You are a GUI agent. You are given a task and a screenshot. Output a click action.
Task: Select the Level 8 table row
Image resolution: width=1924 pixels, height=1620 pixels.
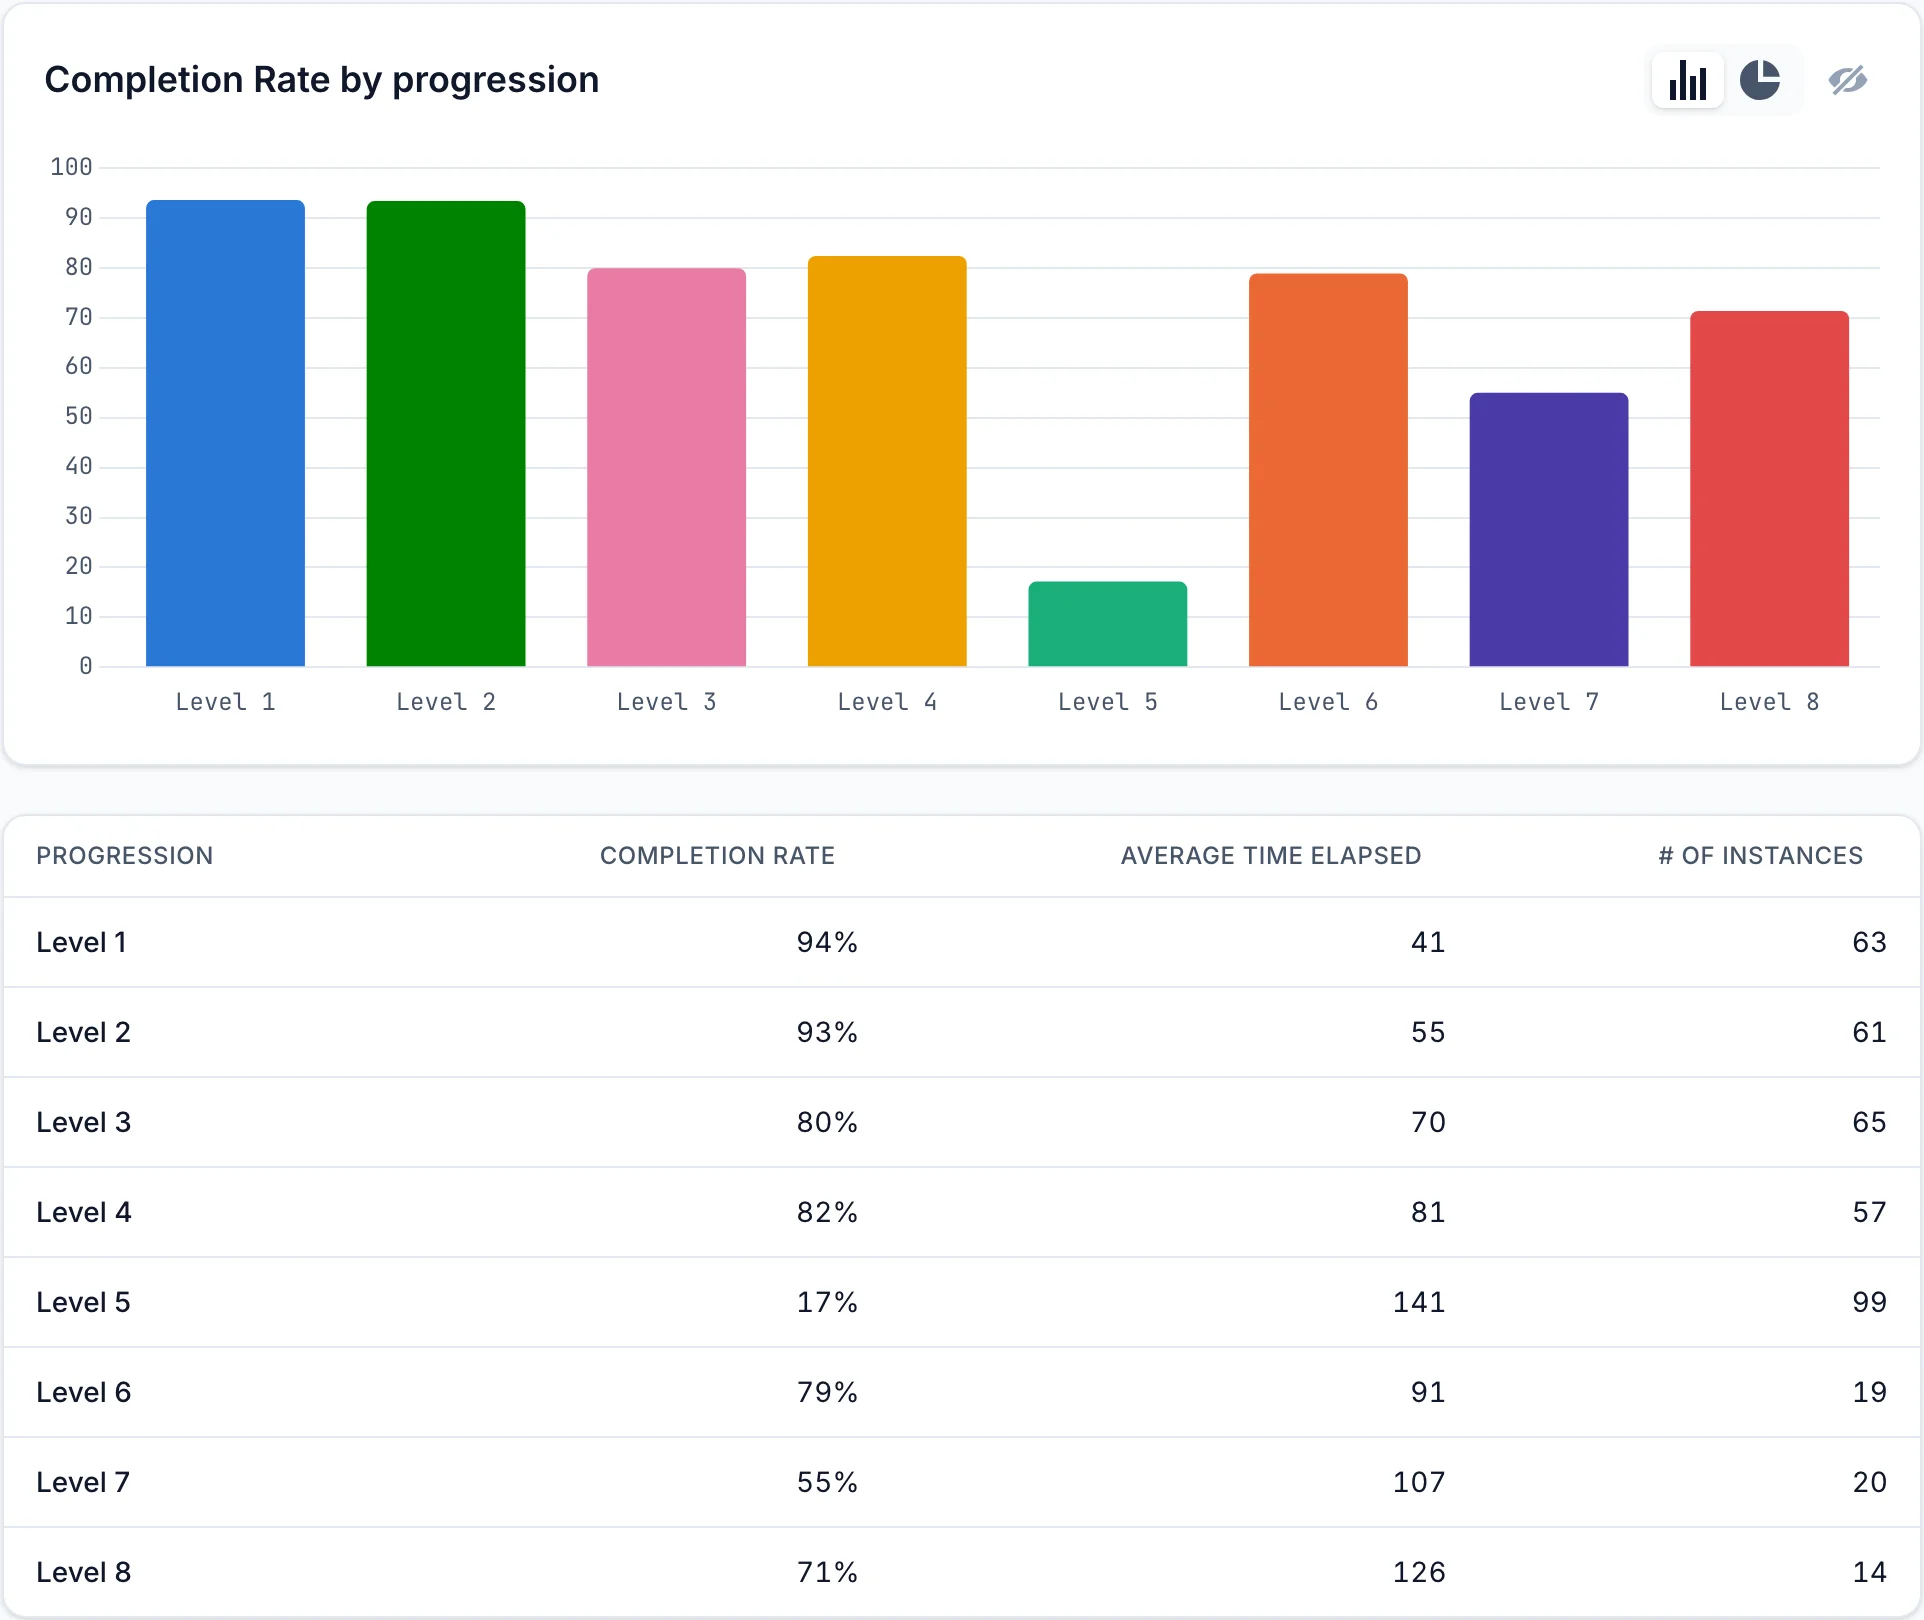point(962,1572)
